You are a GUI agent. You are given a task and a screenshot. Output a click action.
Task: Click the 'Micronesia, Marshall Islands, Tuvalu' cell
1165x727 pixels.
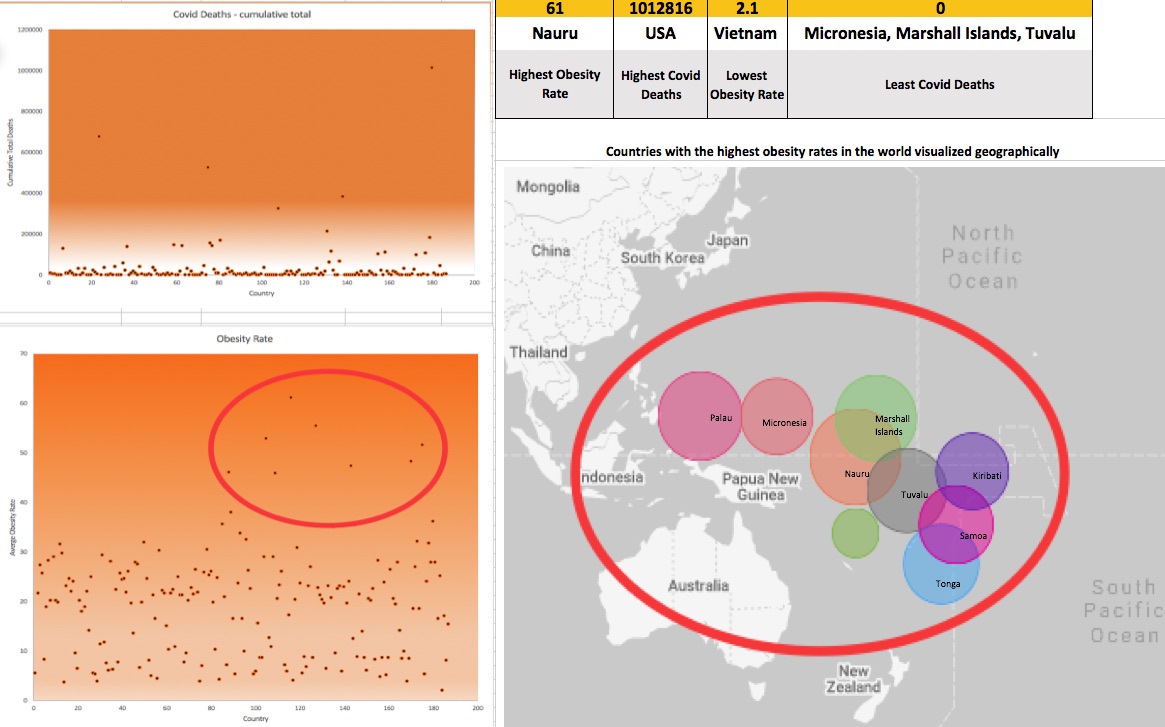point(939,33)
